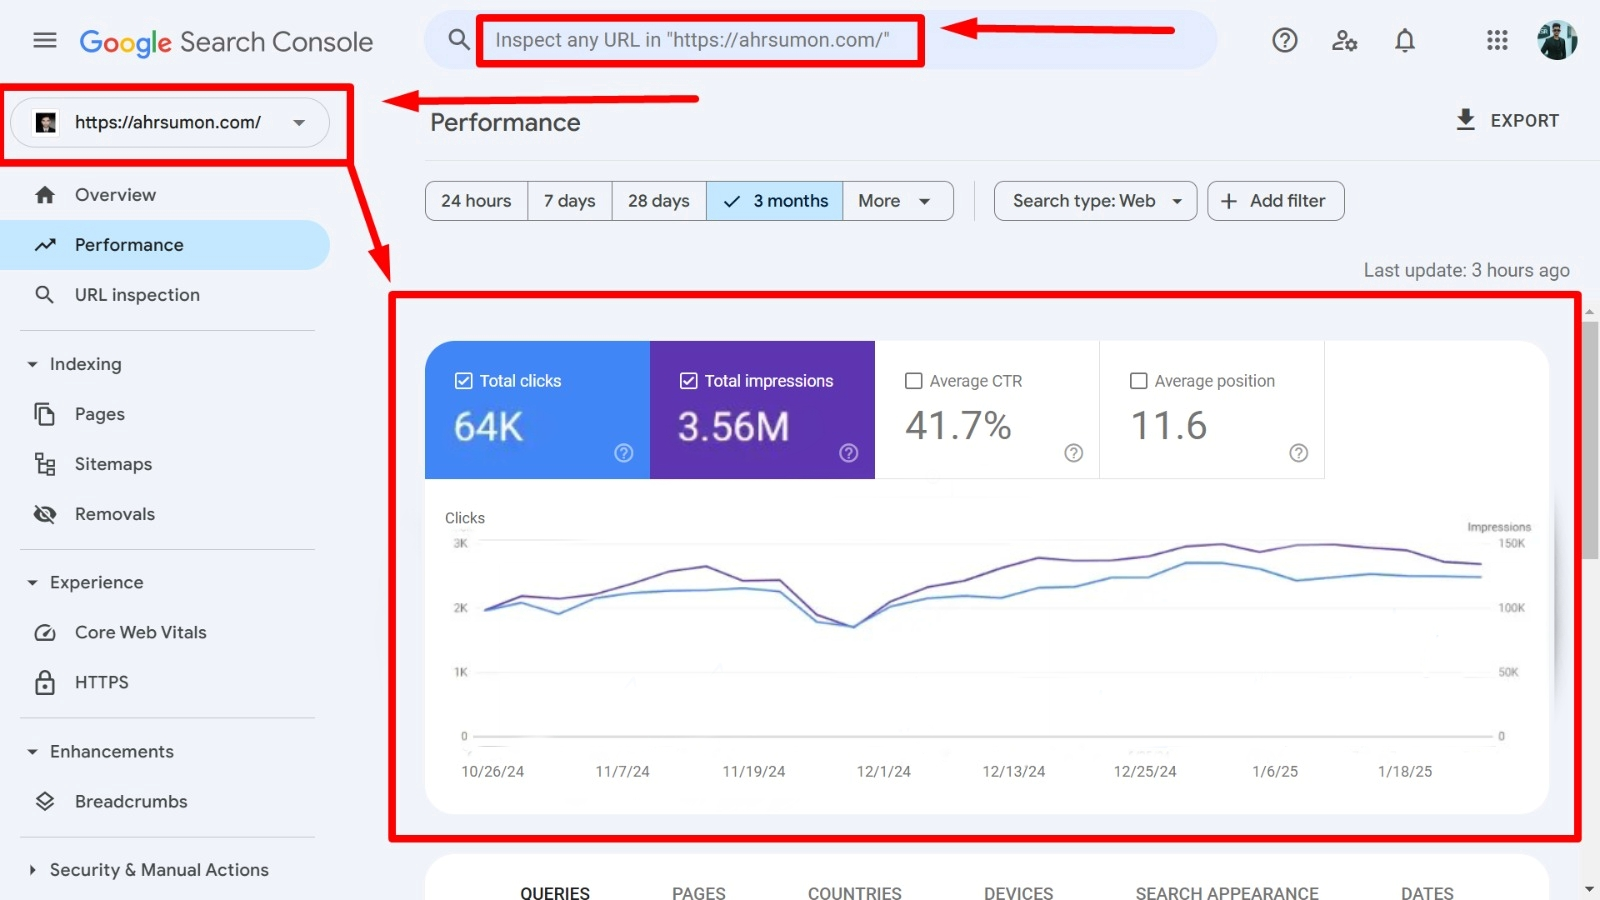Open the More date range dropdown

tap(898, 201)
